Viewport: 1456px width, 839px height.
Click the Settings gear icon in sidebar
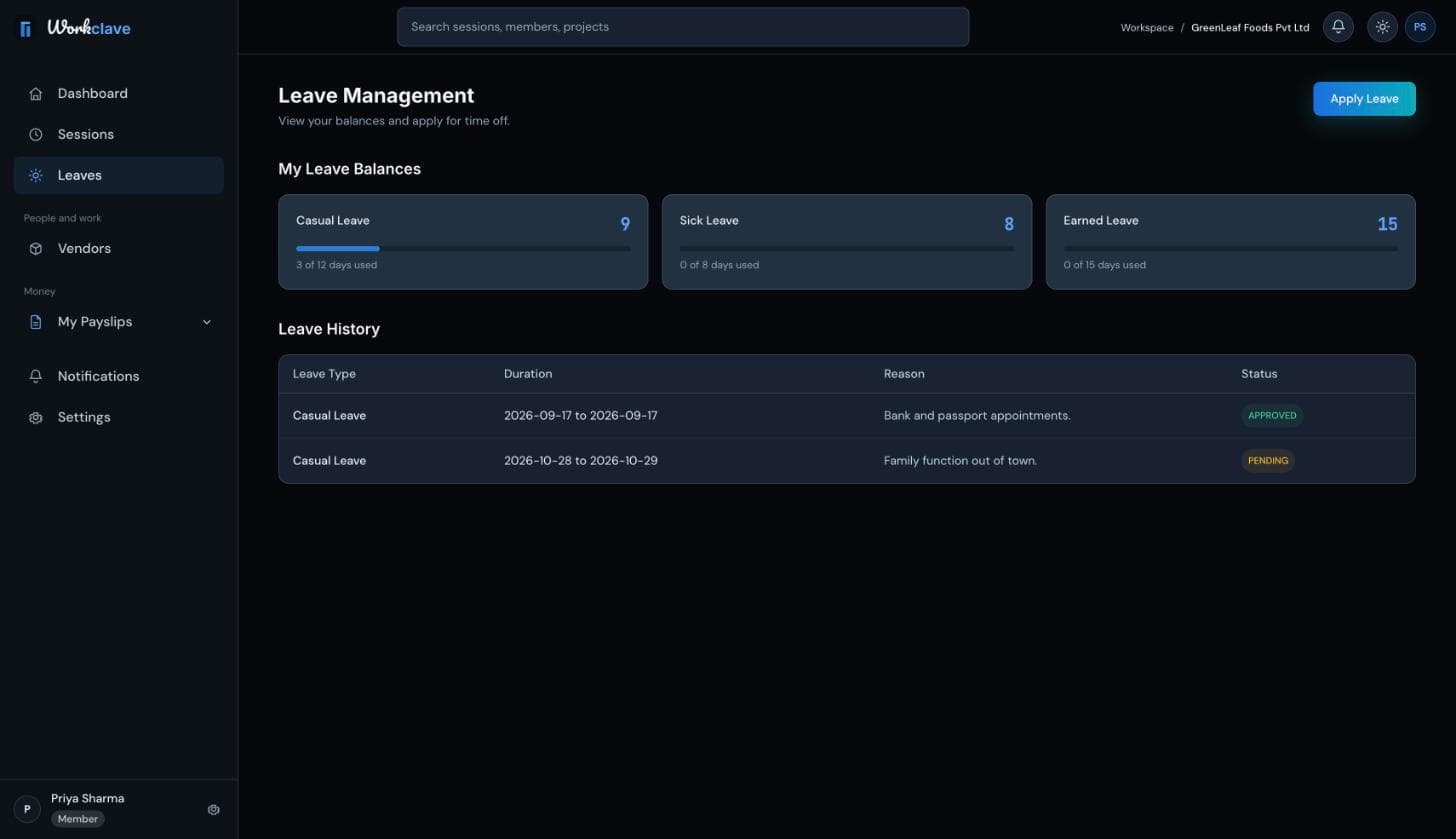(x=36, y=418)
